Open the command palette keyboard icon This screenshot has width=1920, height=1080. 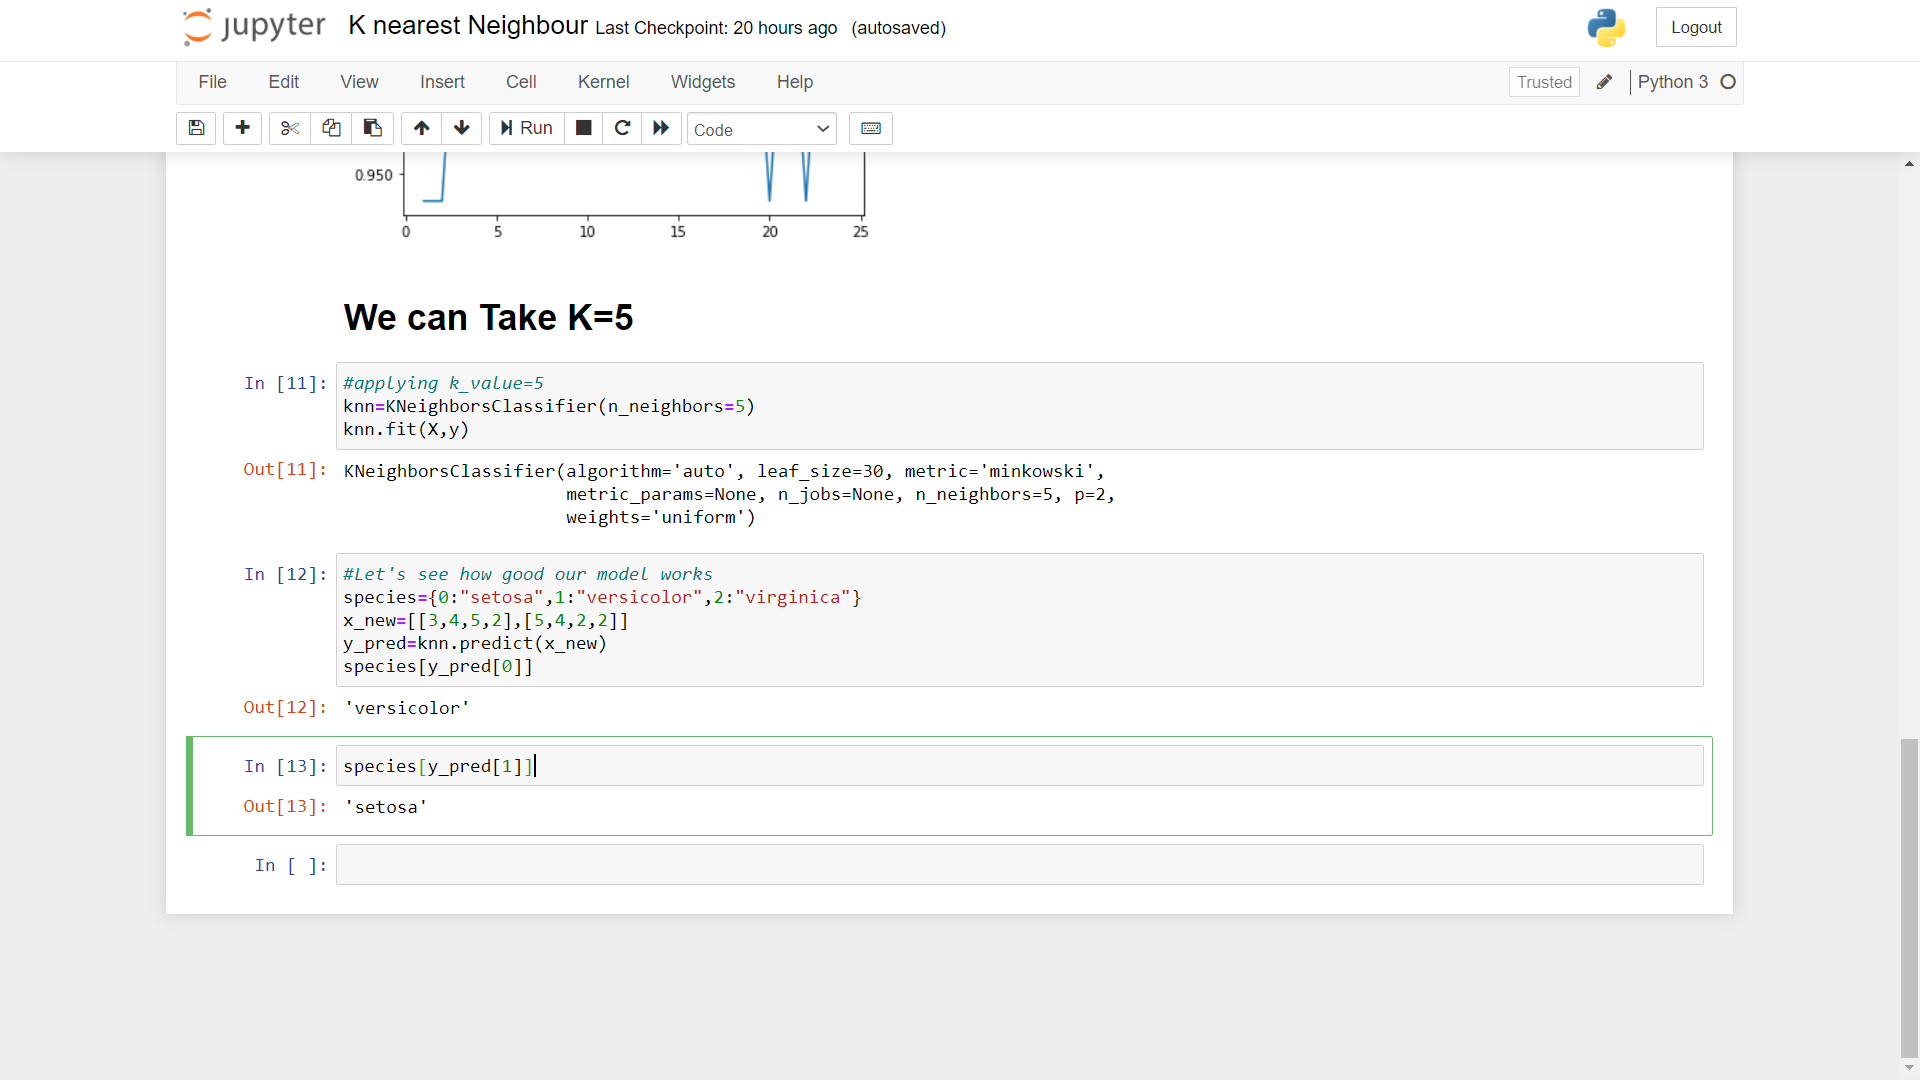point(870,128)
